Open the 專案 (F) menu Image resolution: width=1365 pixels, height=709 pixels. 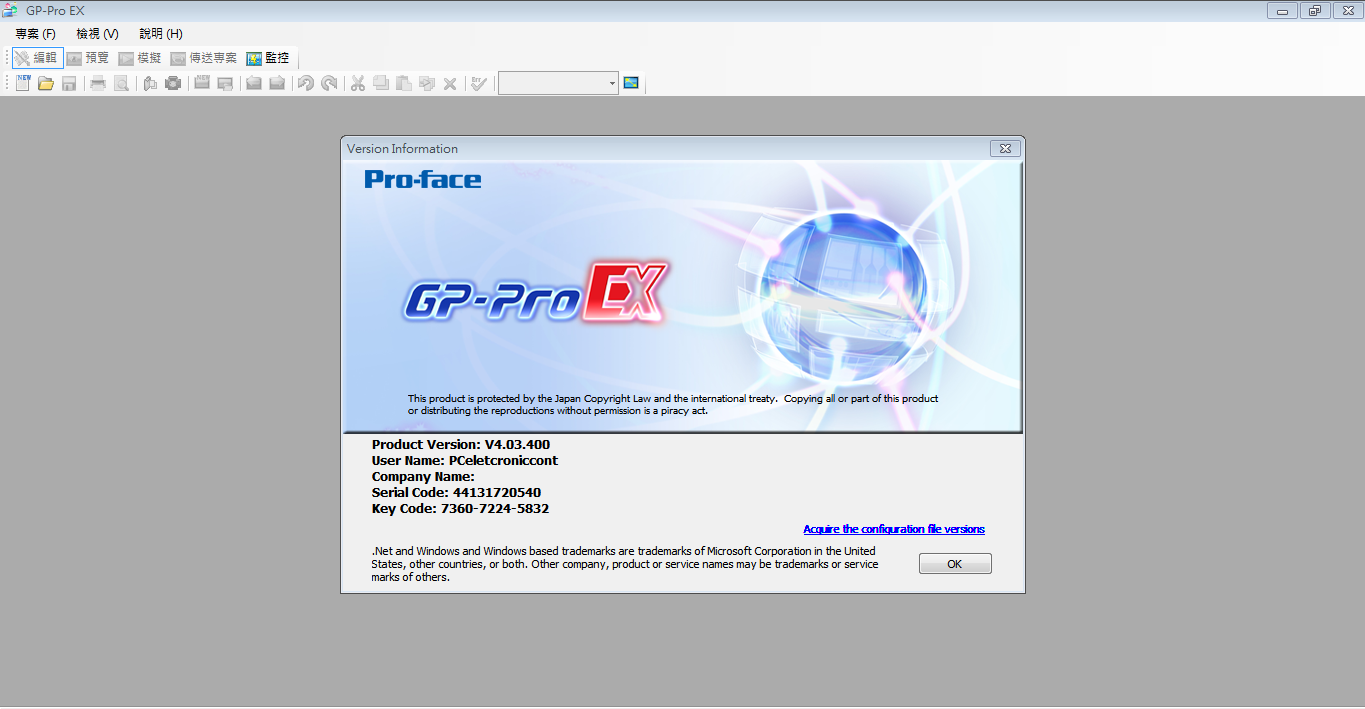click(35, 34)
